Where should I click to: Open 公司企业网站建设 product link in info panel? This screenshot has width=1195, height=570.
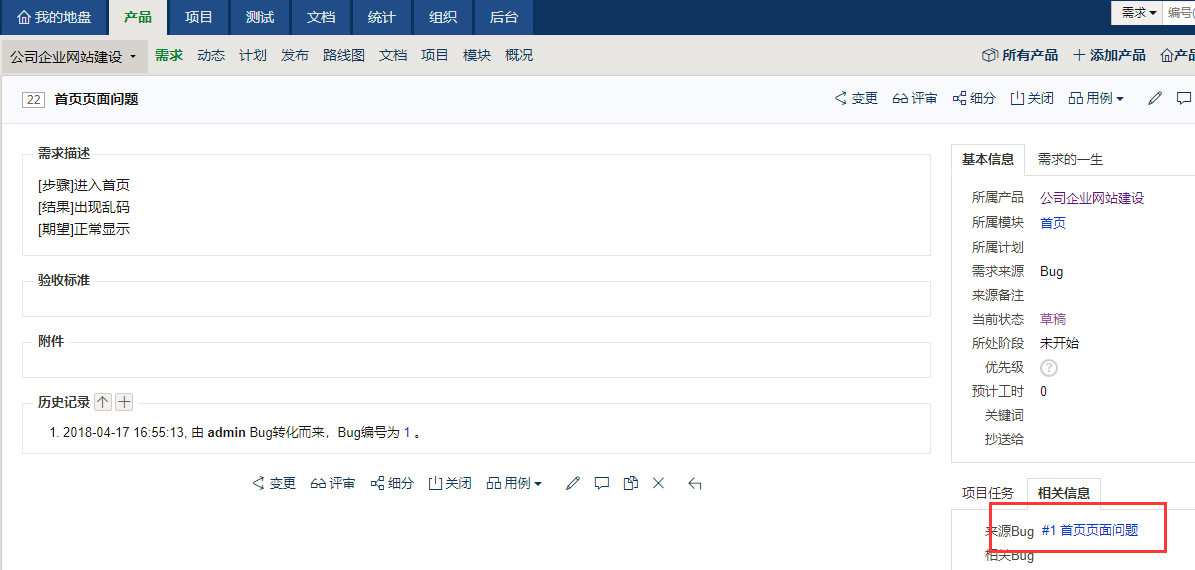click(1092, 198)
